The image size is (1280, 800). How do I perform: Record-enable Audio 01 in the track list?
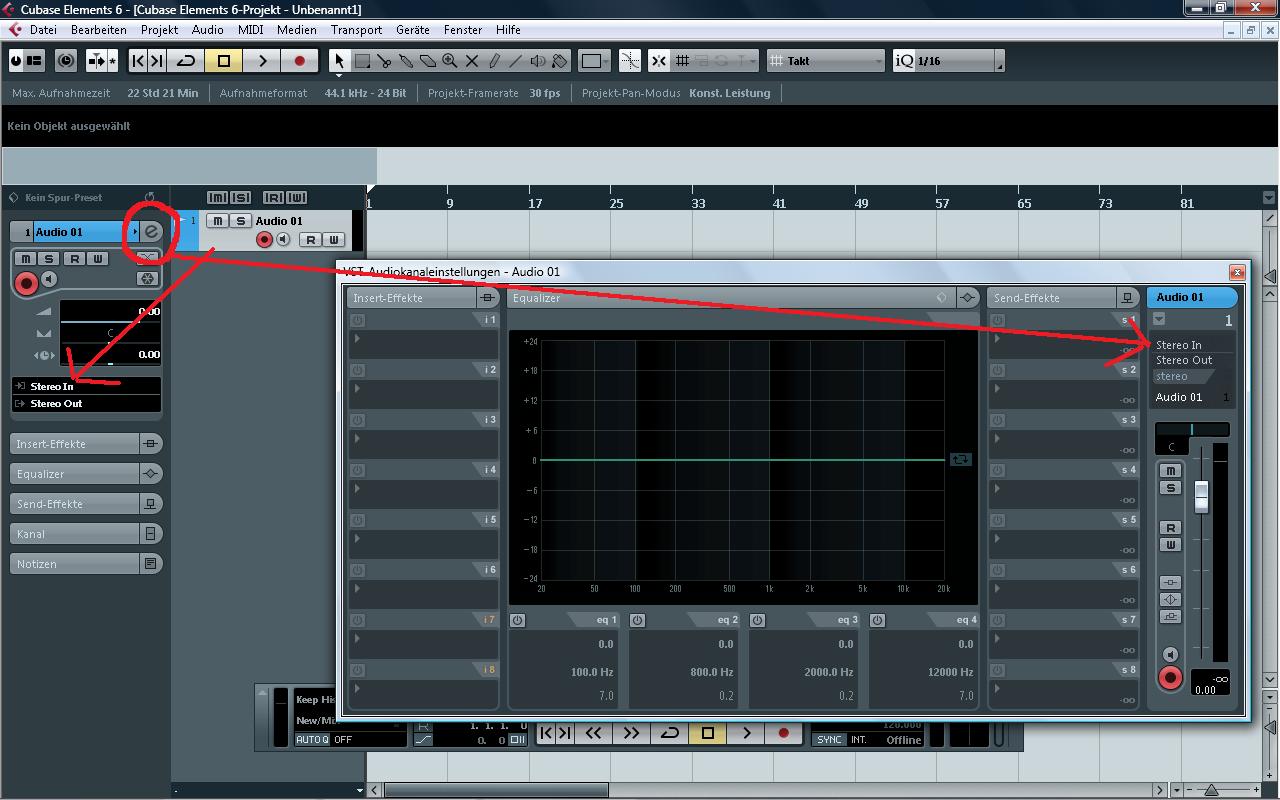pyautogui.click(x=265, y=239)
